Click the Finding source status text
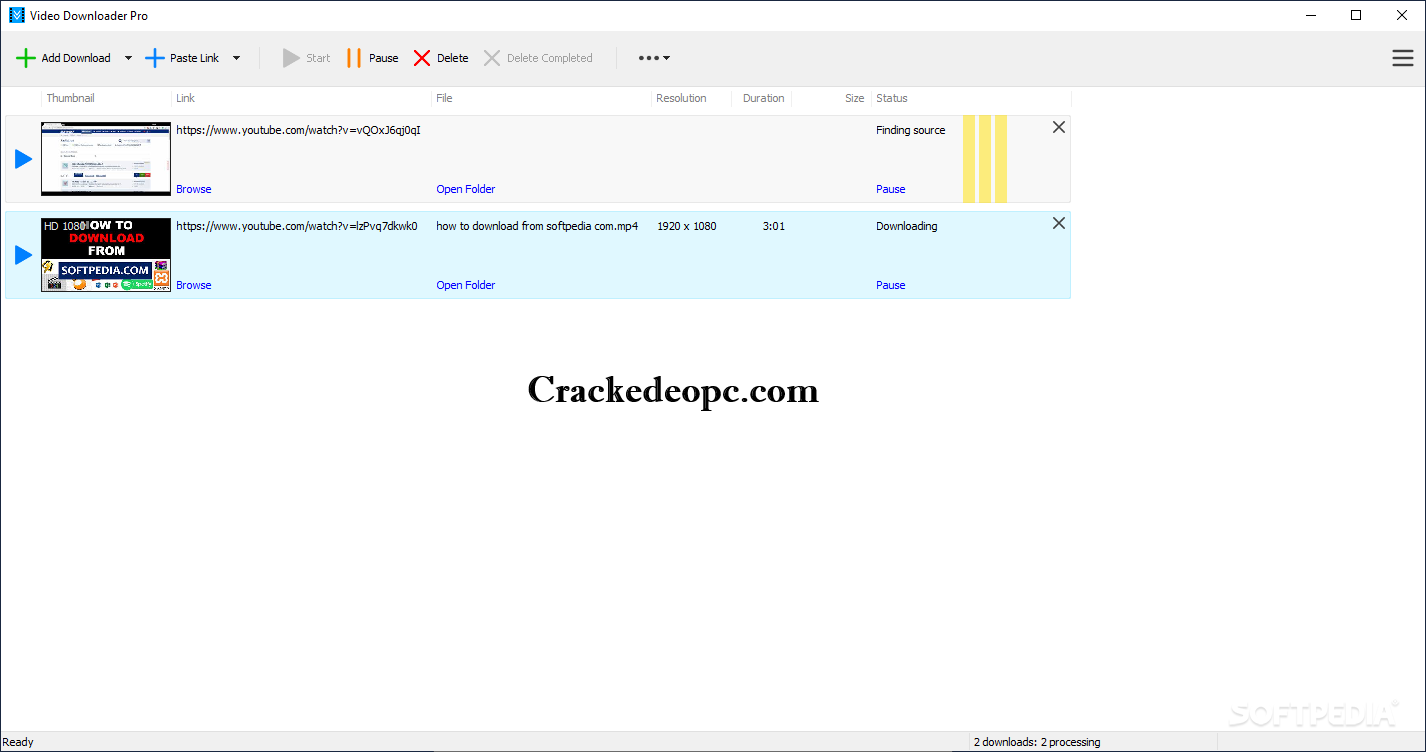 pyautogui.click(x=910, y=130)
